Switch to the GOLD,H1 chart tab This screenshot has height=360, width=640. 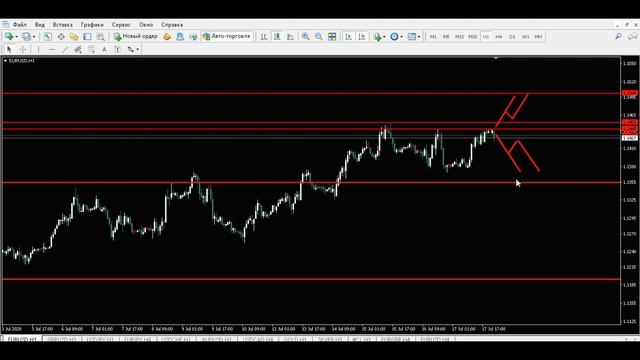pos(295,339)
